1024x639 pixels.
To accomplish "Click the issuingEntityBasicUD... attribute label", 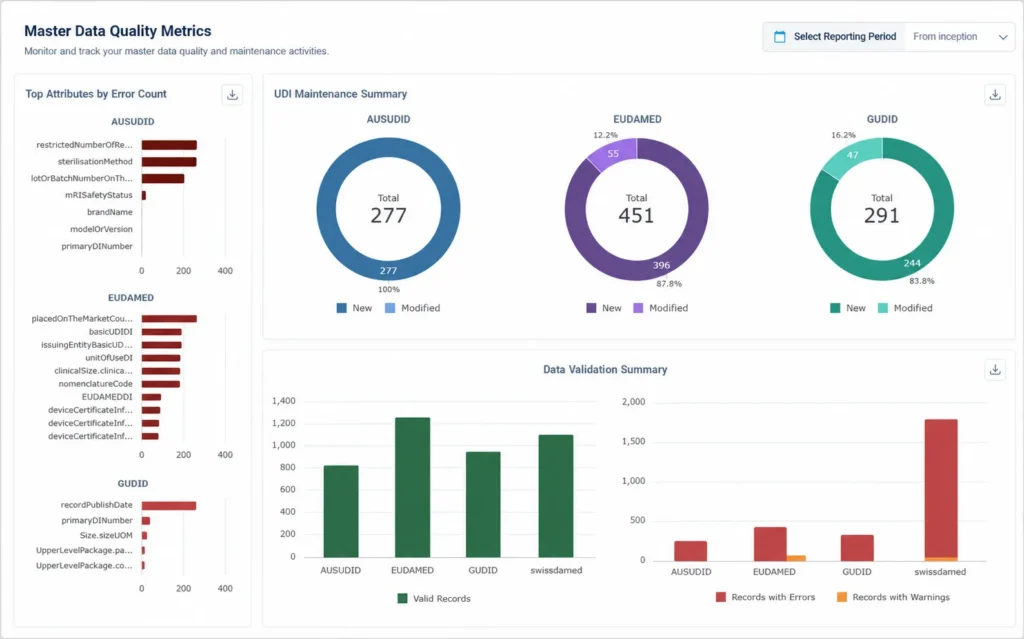I will coord(87,344).
